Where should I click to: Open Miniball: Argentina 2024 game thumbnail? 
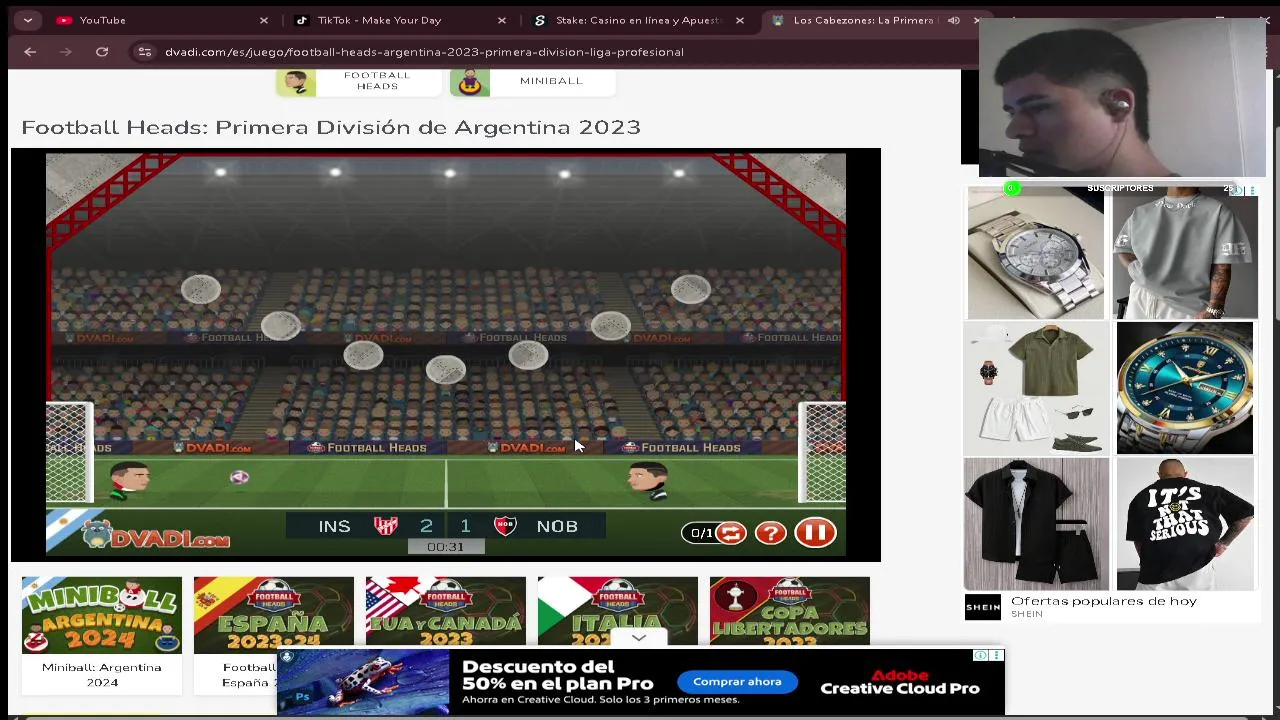tap(102, 614)
